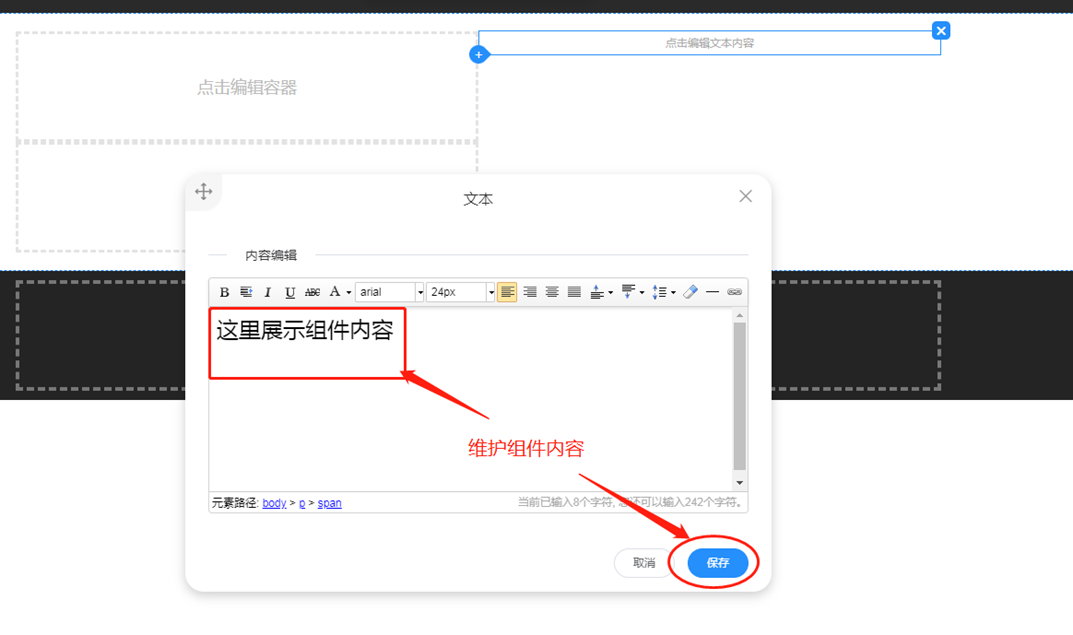Click the 取消 cancel button

point(644,563)
